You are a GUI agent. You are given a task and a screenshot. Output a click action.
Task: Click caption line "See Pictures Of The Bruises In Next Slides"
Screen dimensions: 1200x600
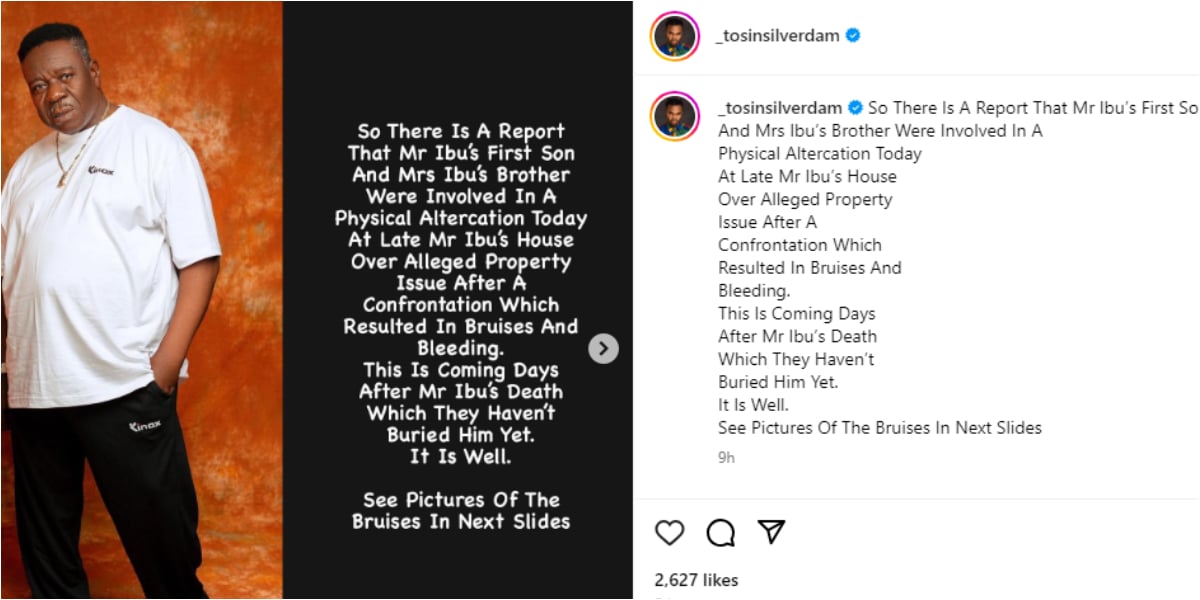point(880,428)
